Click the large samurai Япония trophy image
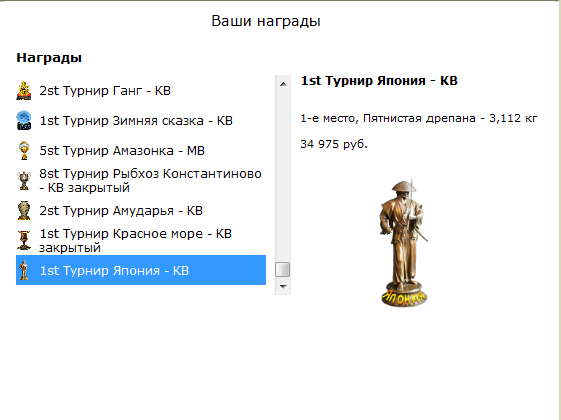 (404, 243)
